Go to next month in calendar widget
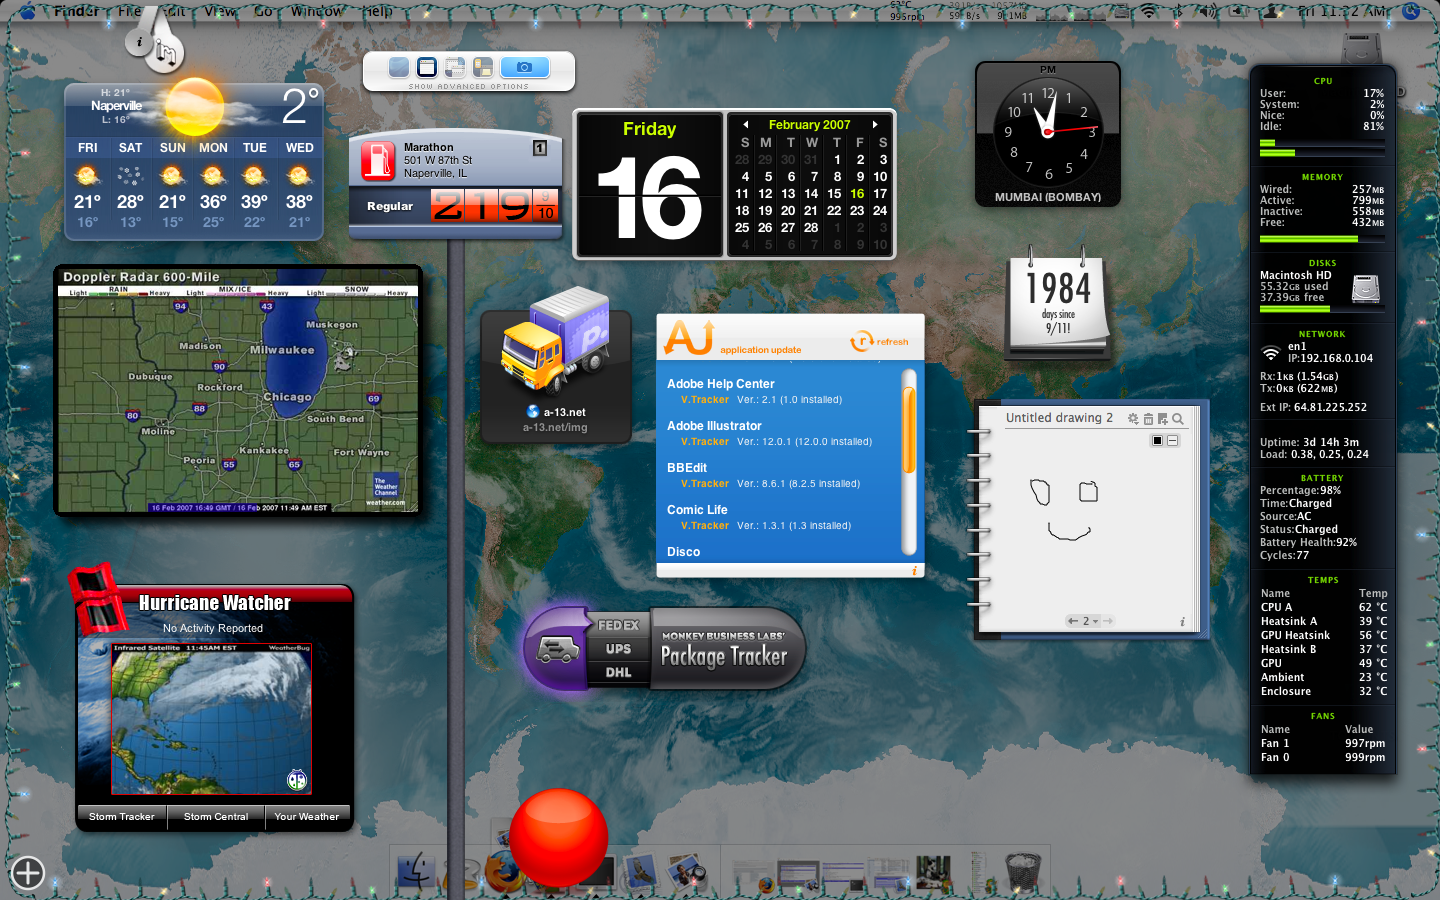This screenshot has width=1440, height=900. pyautogui.click(x=875, y=125)
